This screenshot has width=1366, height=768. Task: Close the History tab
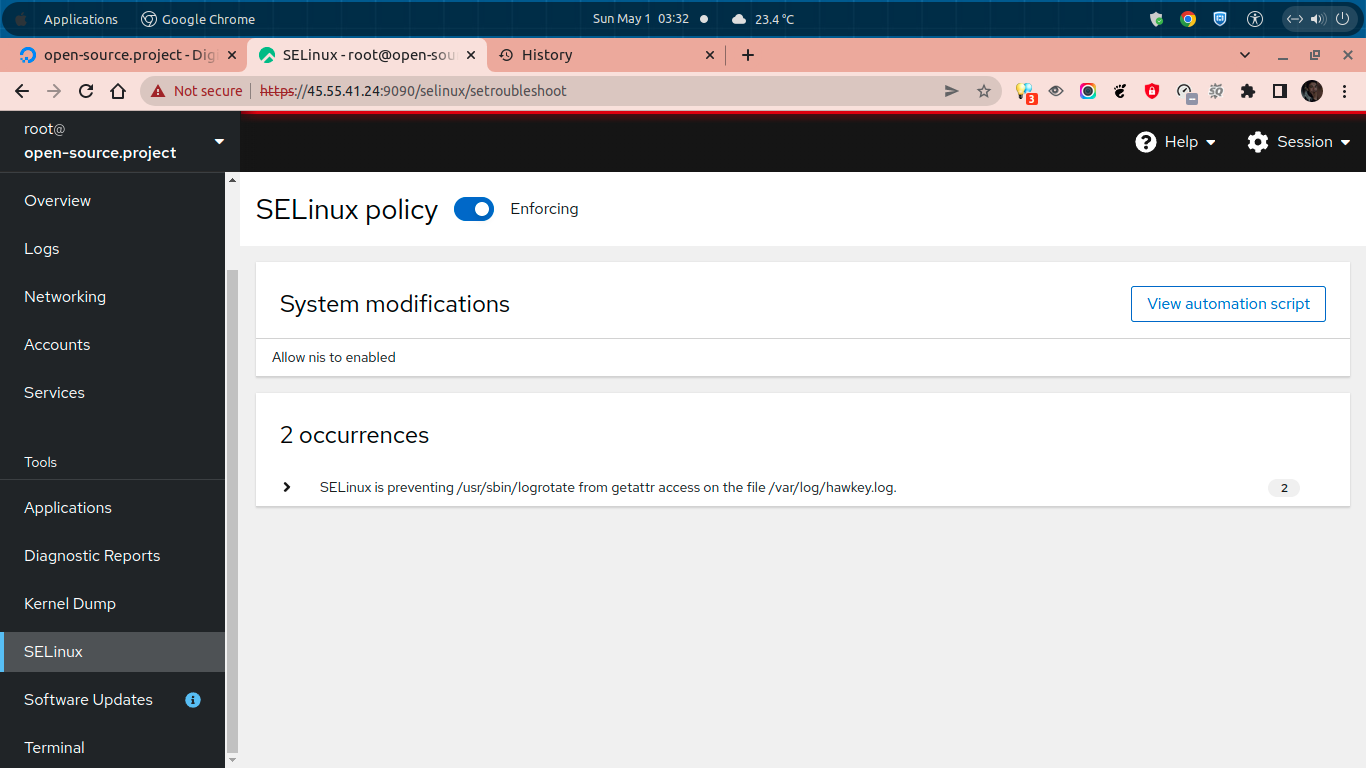(x=710, y=55)
